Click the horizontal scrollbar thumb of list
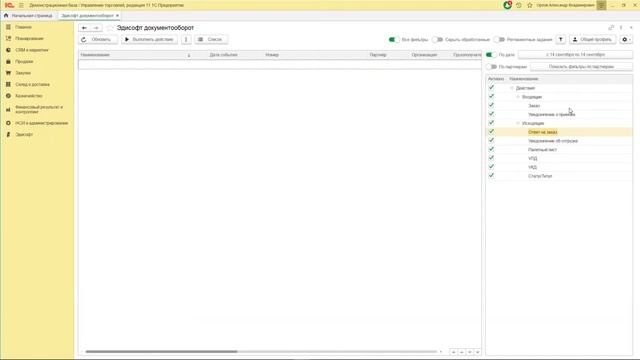Image resolution: width=640 pixels, height=360 pixels. [x=161, y=351]
